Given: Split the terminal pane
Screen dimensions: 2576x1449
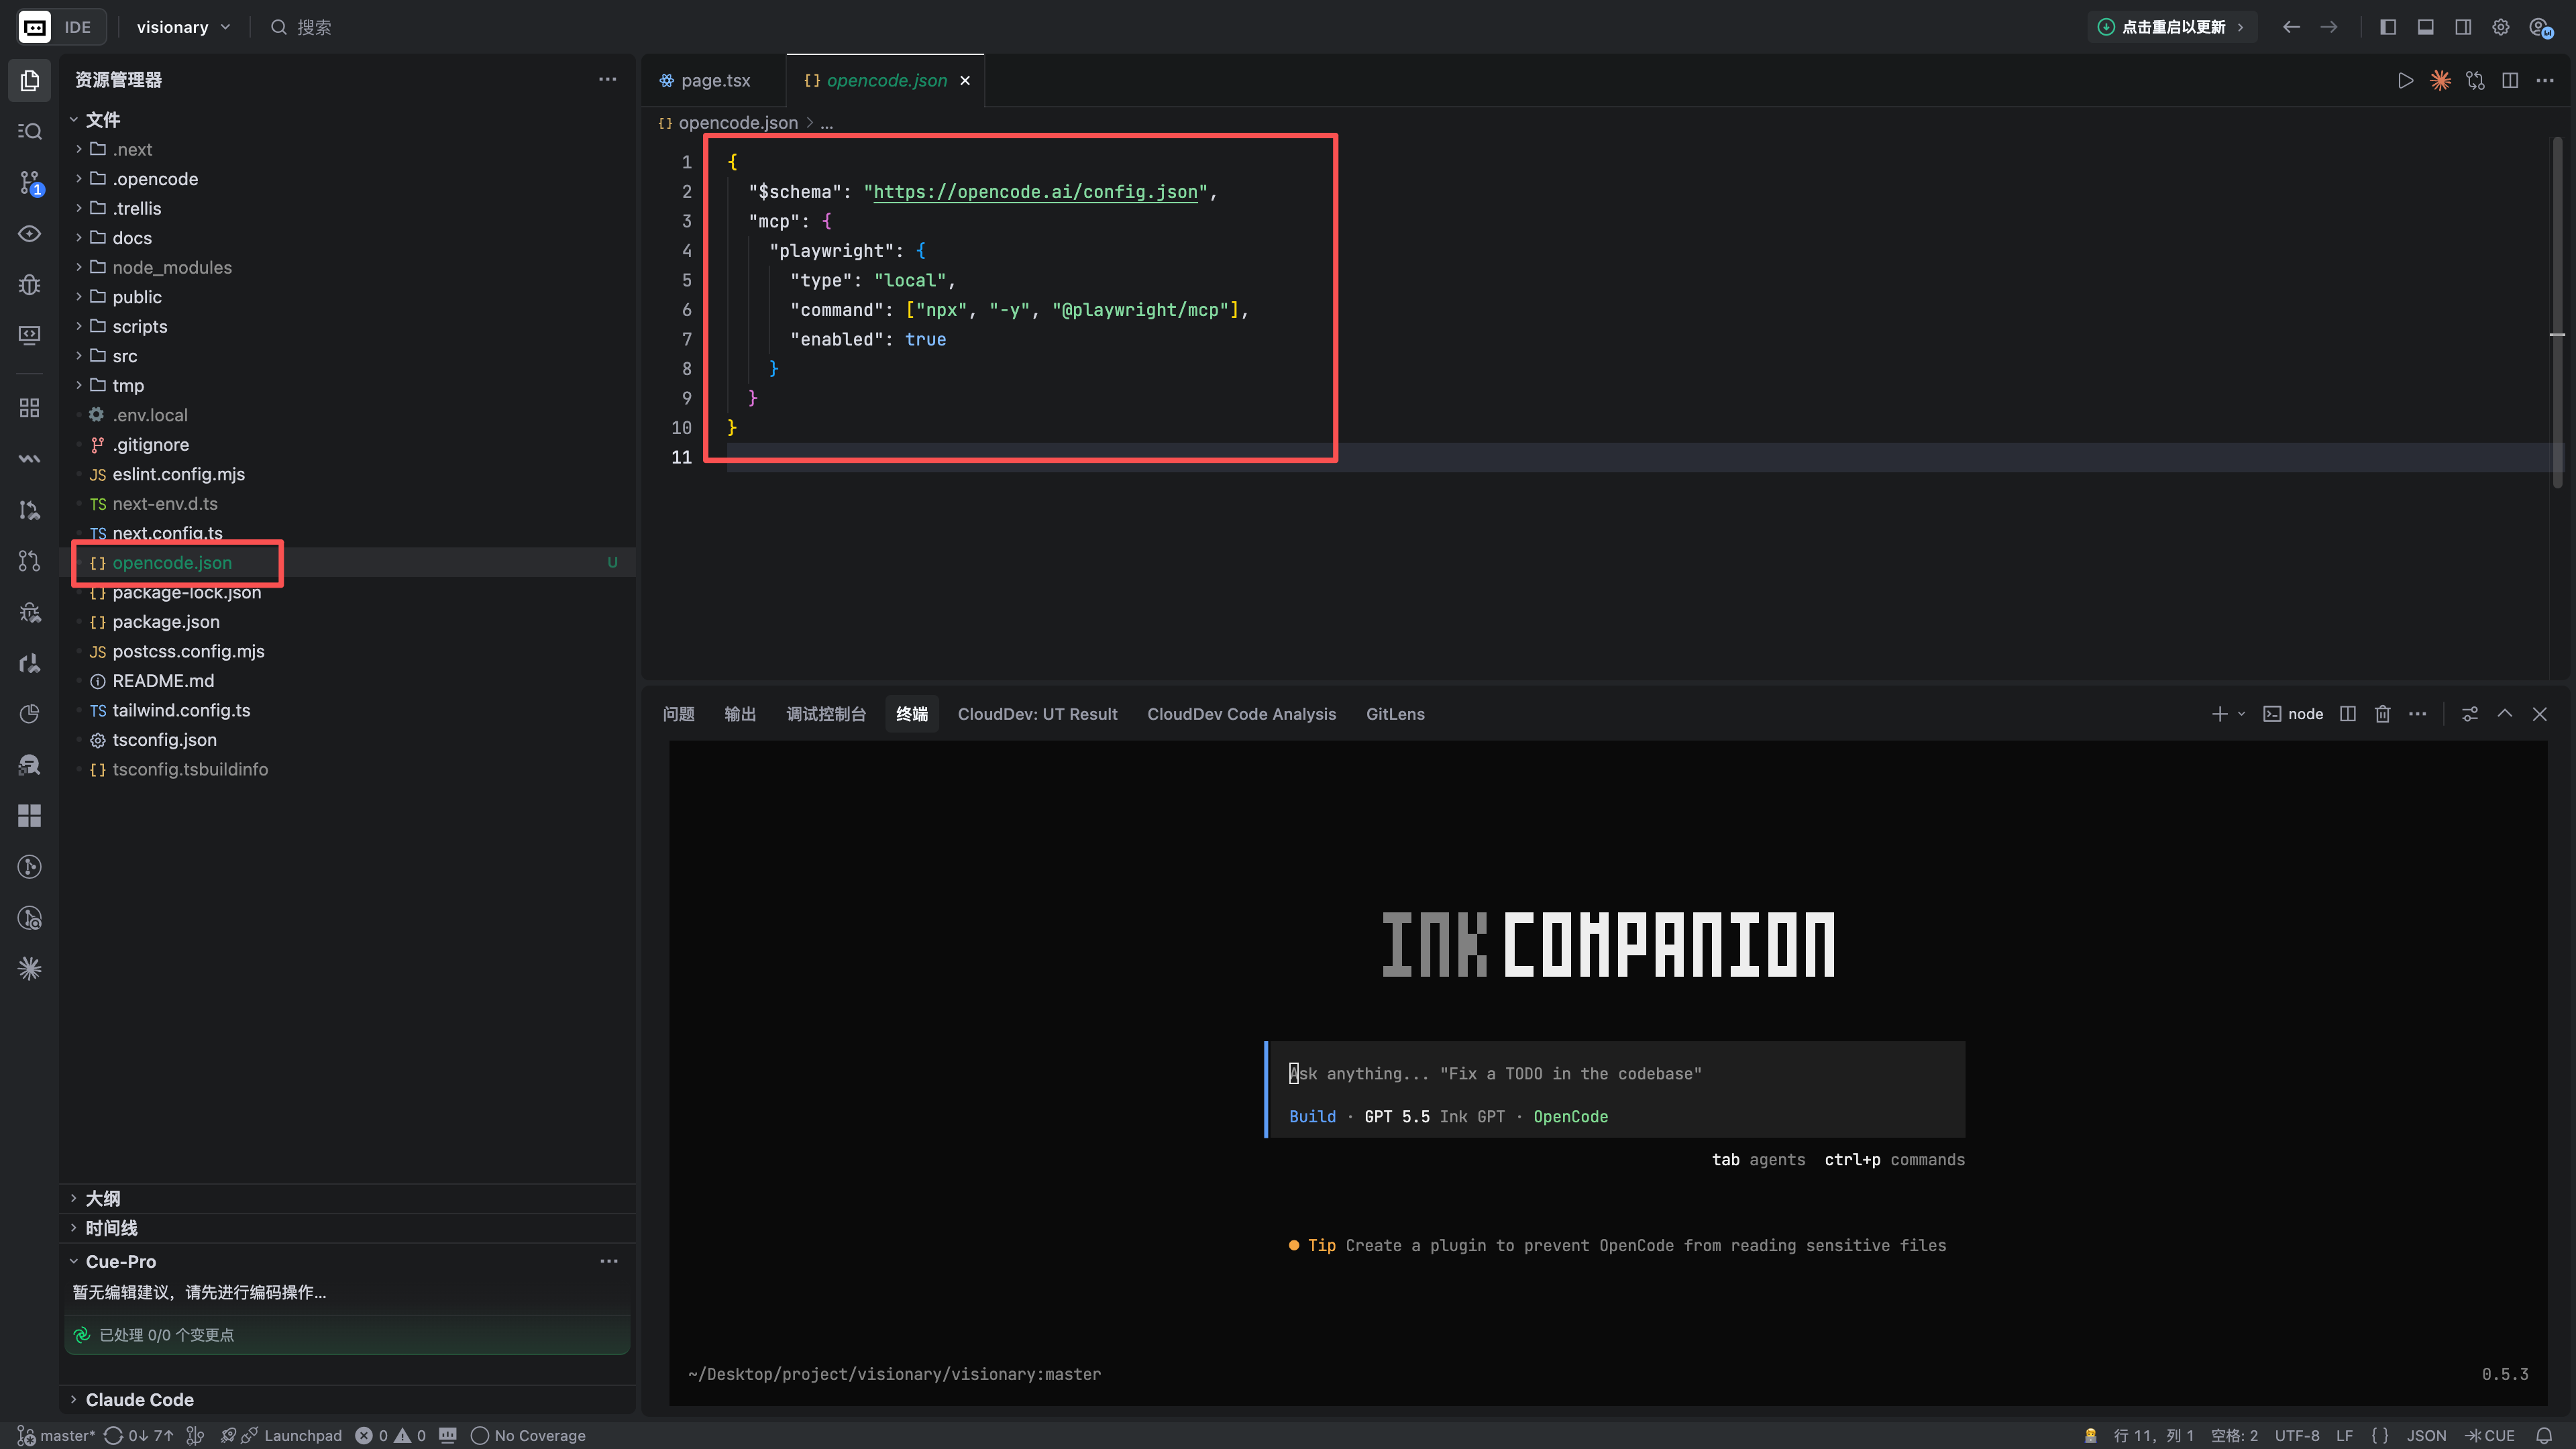Looking at the screenshot, I should tap(2348, 713).
